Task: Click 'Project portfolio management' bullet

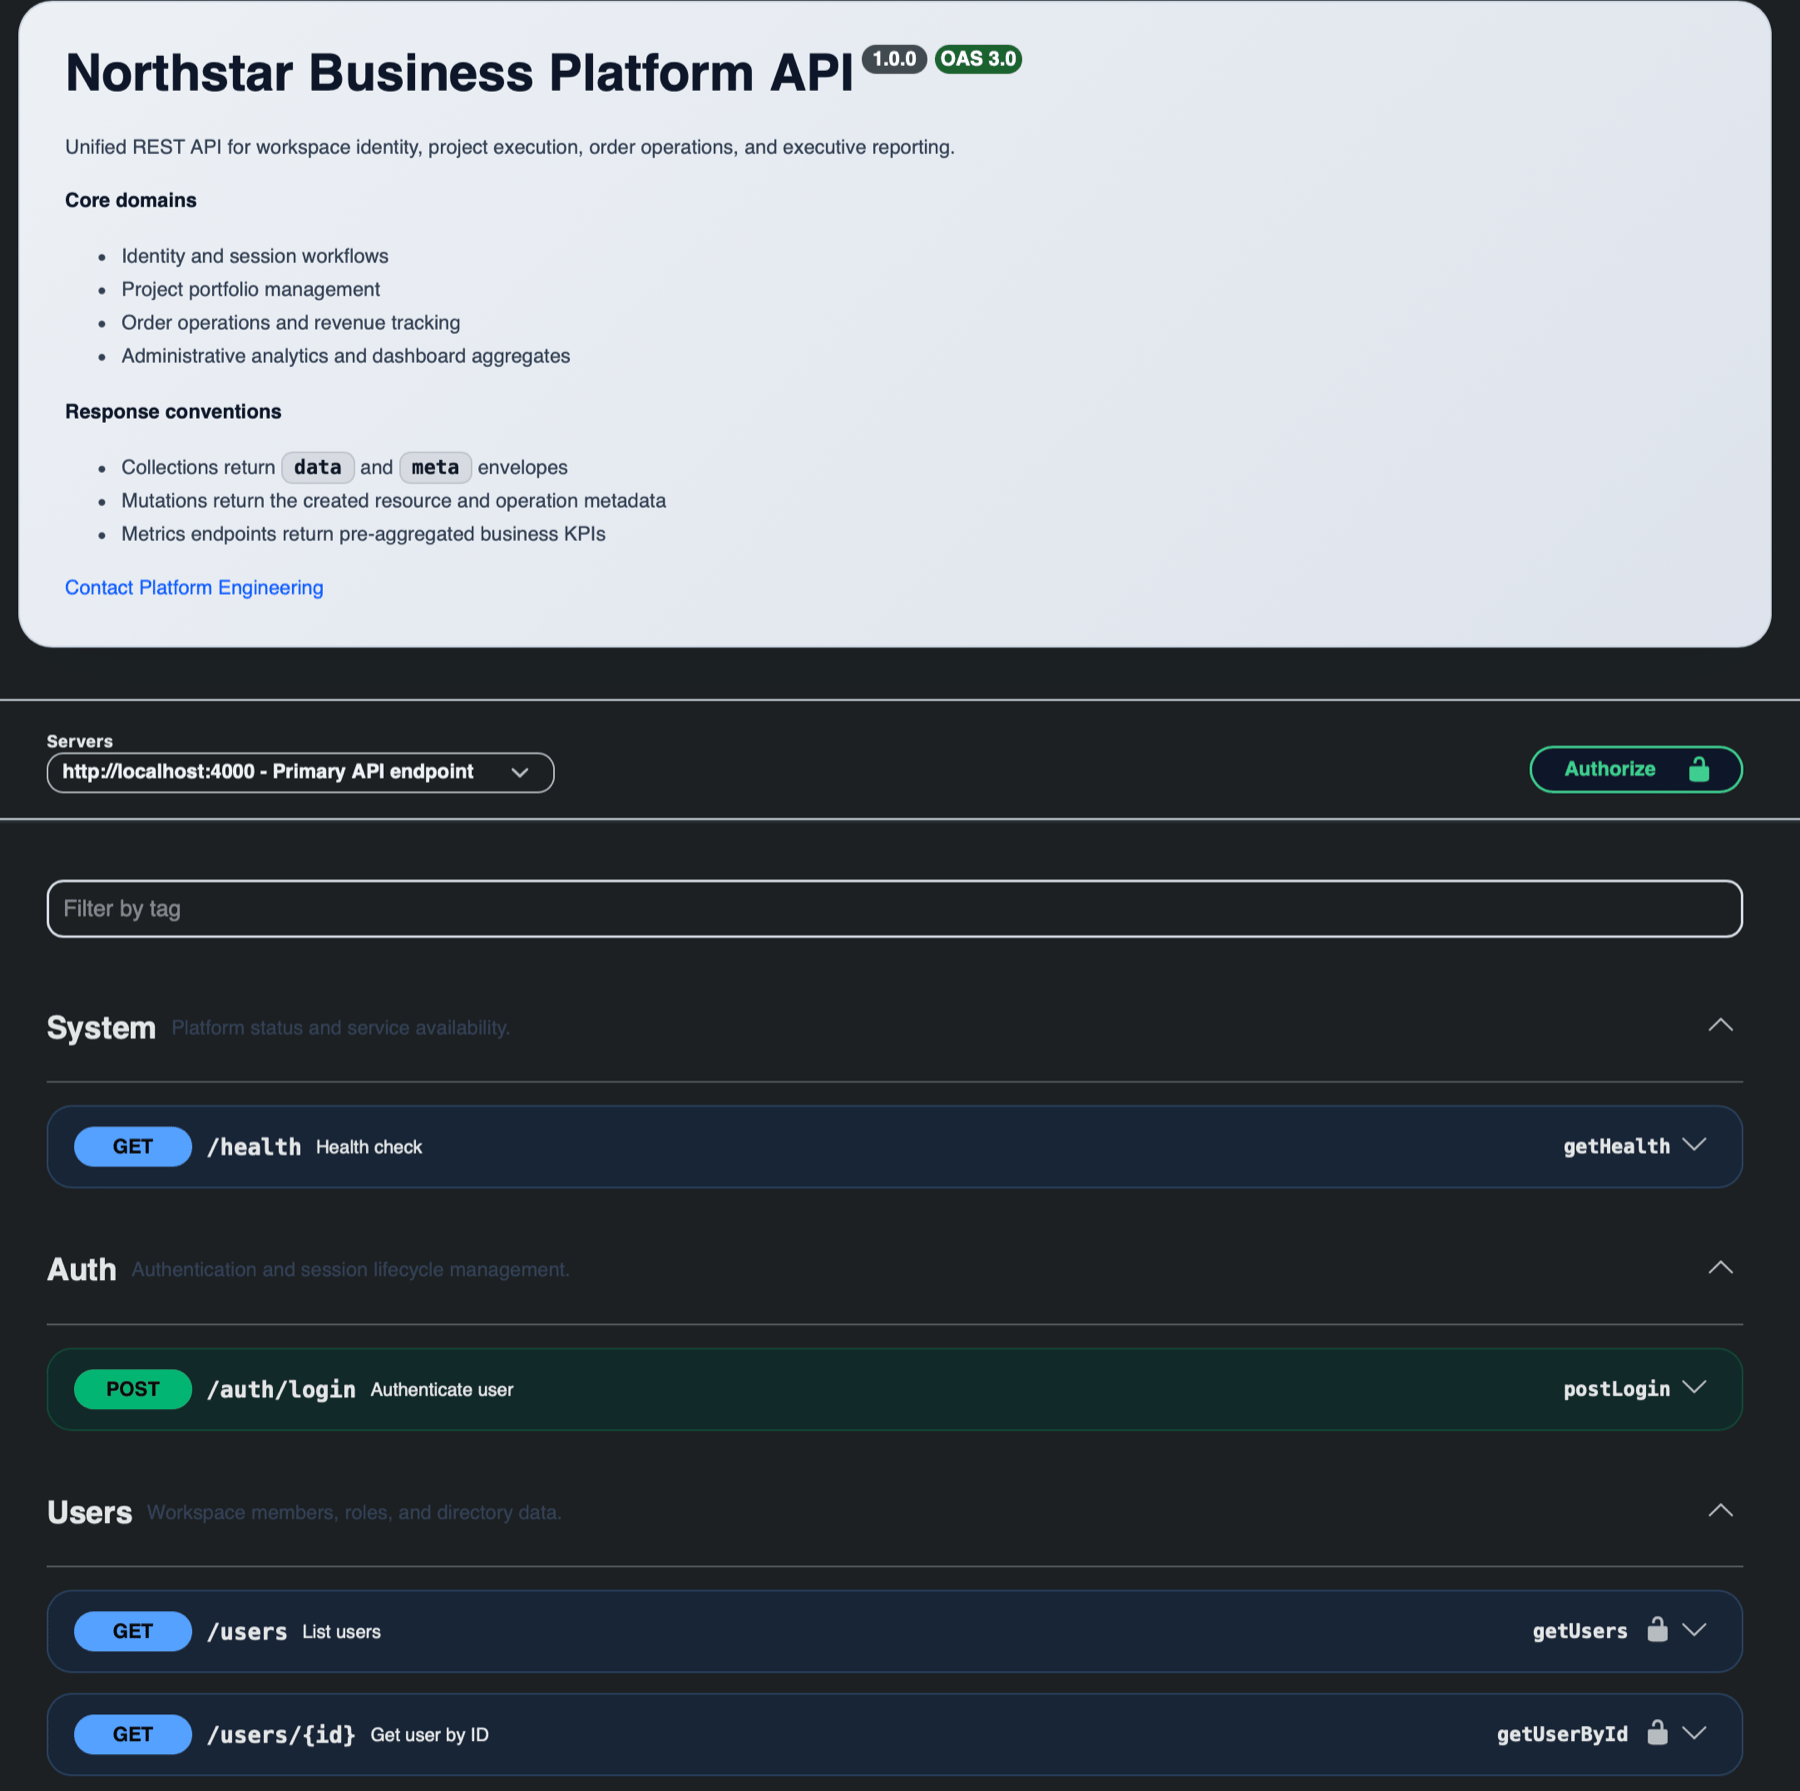Action: point(251,289)
